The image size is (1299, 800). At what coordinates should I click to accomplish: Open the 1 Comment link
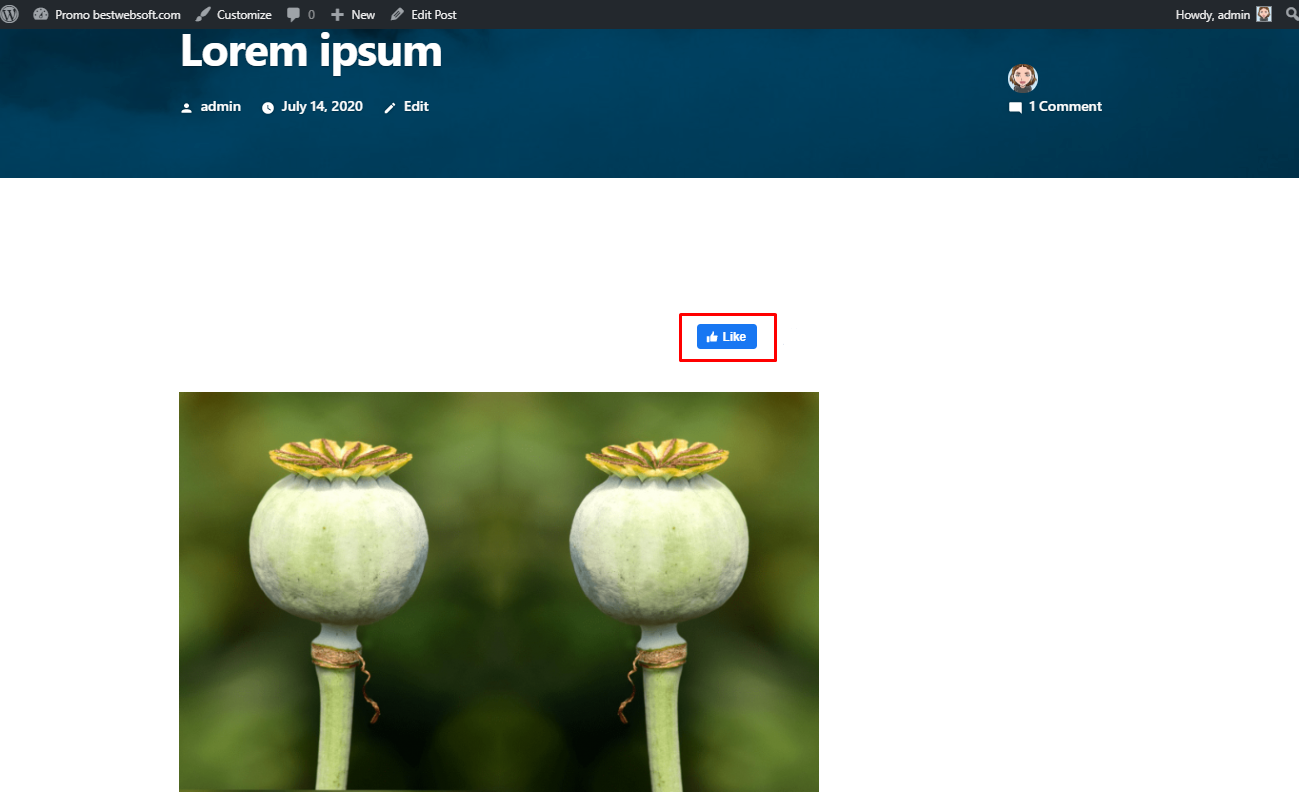[x=1065, y=106]
